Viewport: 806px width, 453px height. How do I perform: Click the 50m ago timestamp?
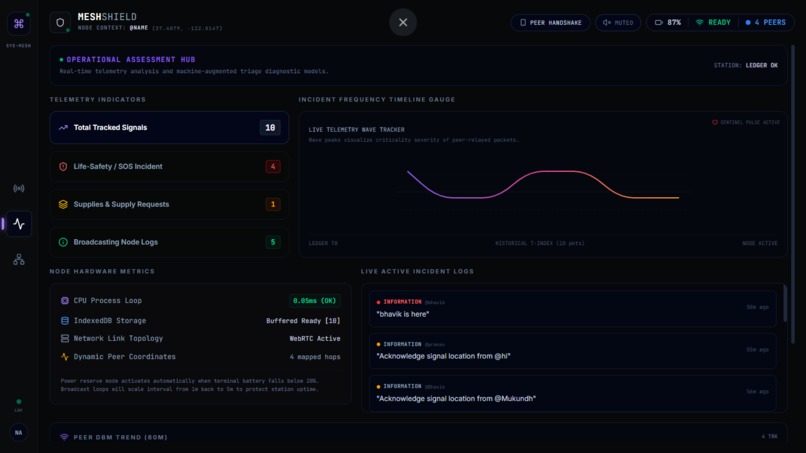point(757,307)
